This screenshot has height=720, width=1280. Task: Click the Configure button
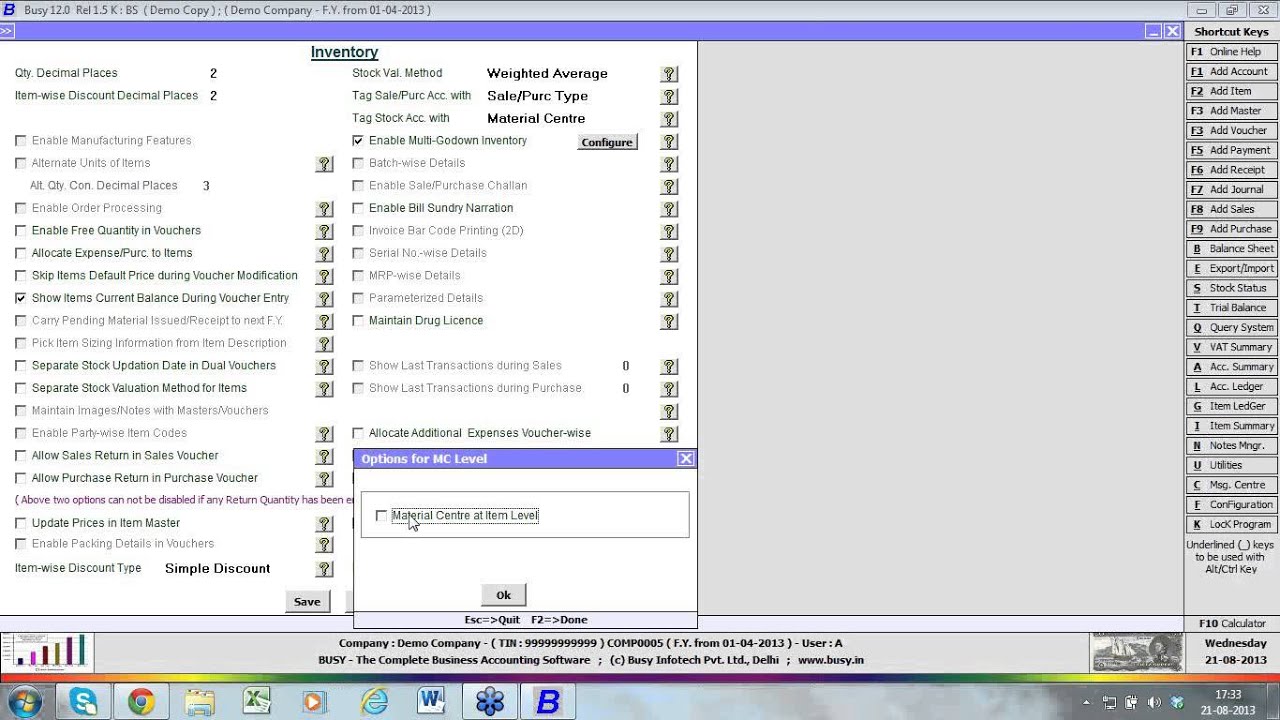click(607, 142)
